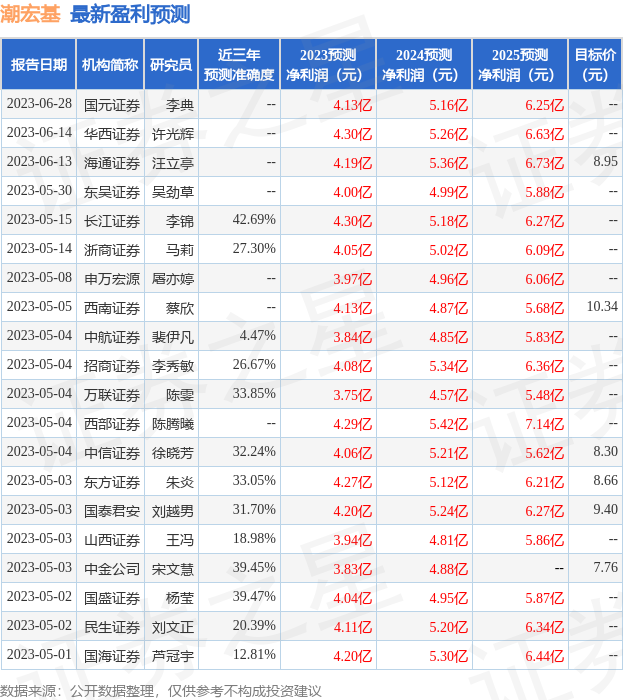Click the 数据来源 disclaimer footer text
Screen dimensions: 623x700
tap(161, 691)
